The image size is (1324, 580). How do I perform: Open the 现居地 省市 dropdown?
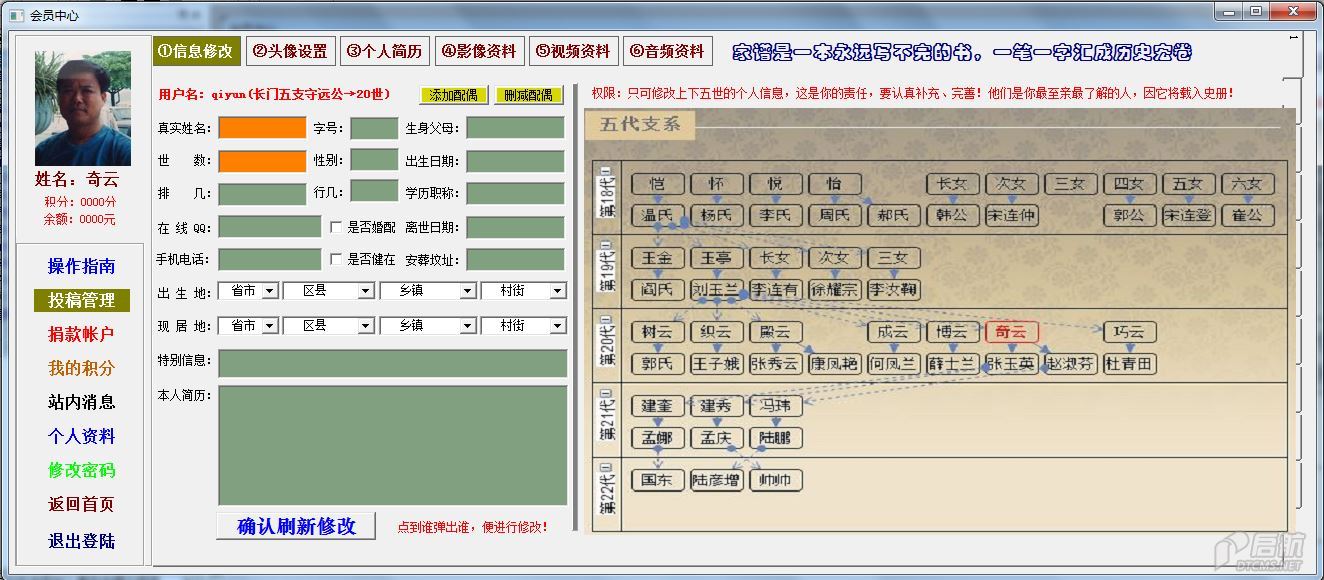(248, 326)
